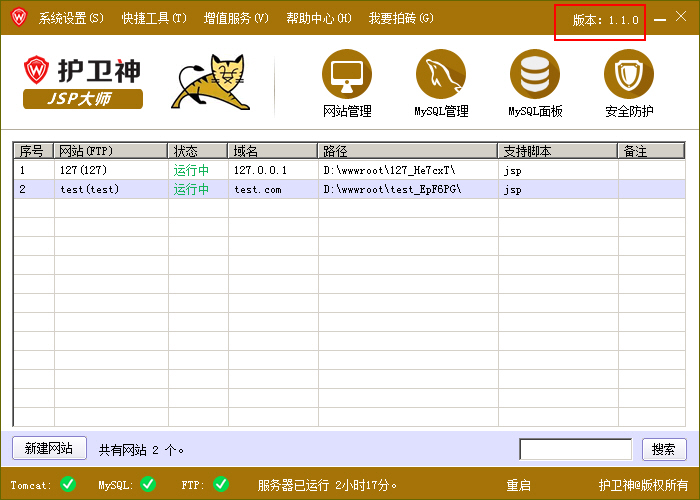700x500 pixels.
Task: Sort by the 路径 column header
Action: tap(408, 151)
